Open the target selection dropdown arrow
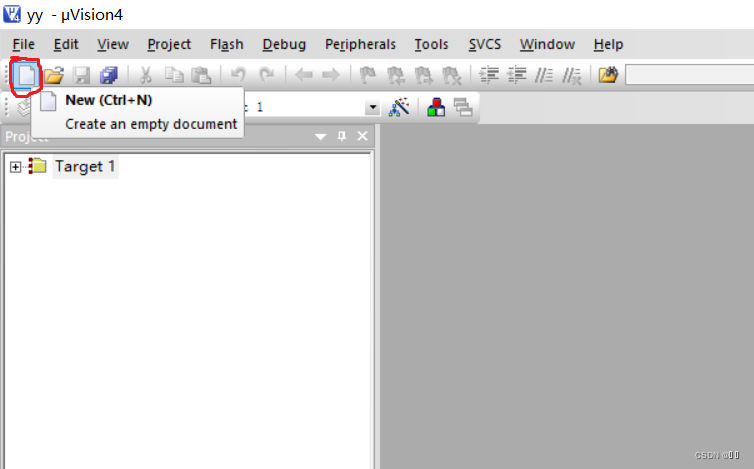 point(372,107)
